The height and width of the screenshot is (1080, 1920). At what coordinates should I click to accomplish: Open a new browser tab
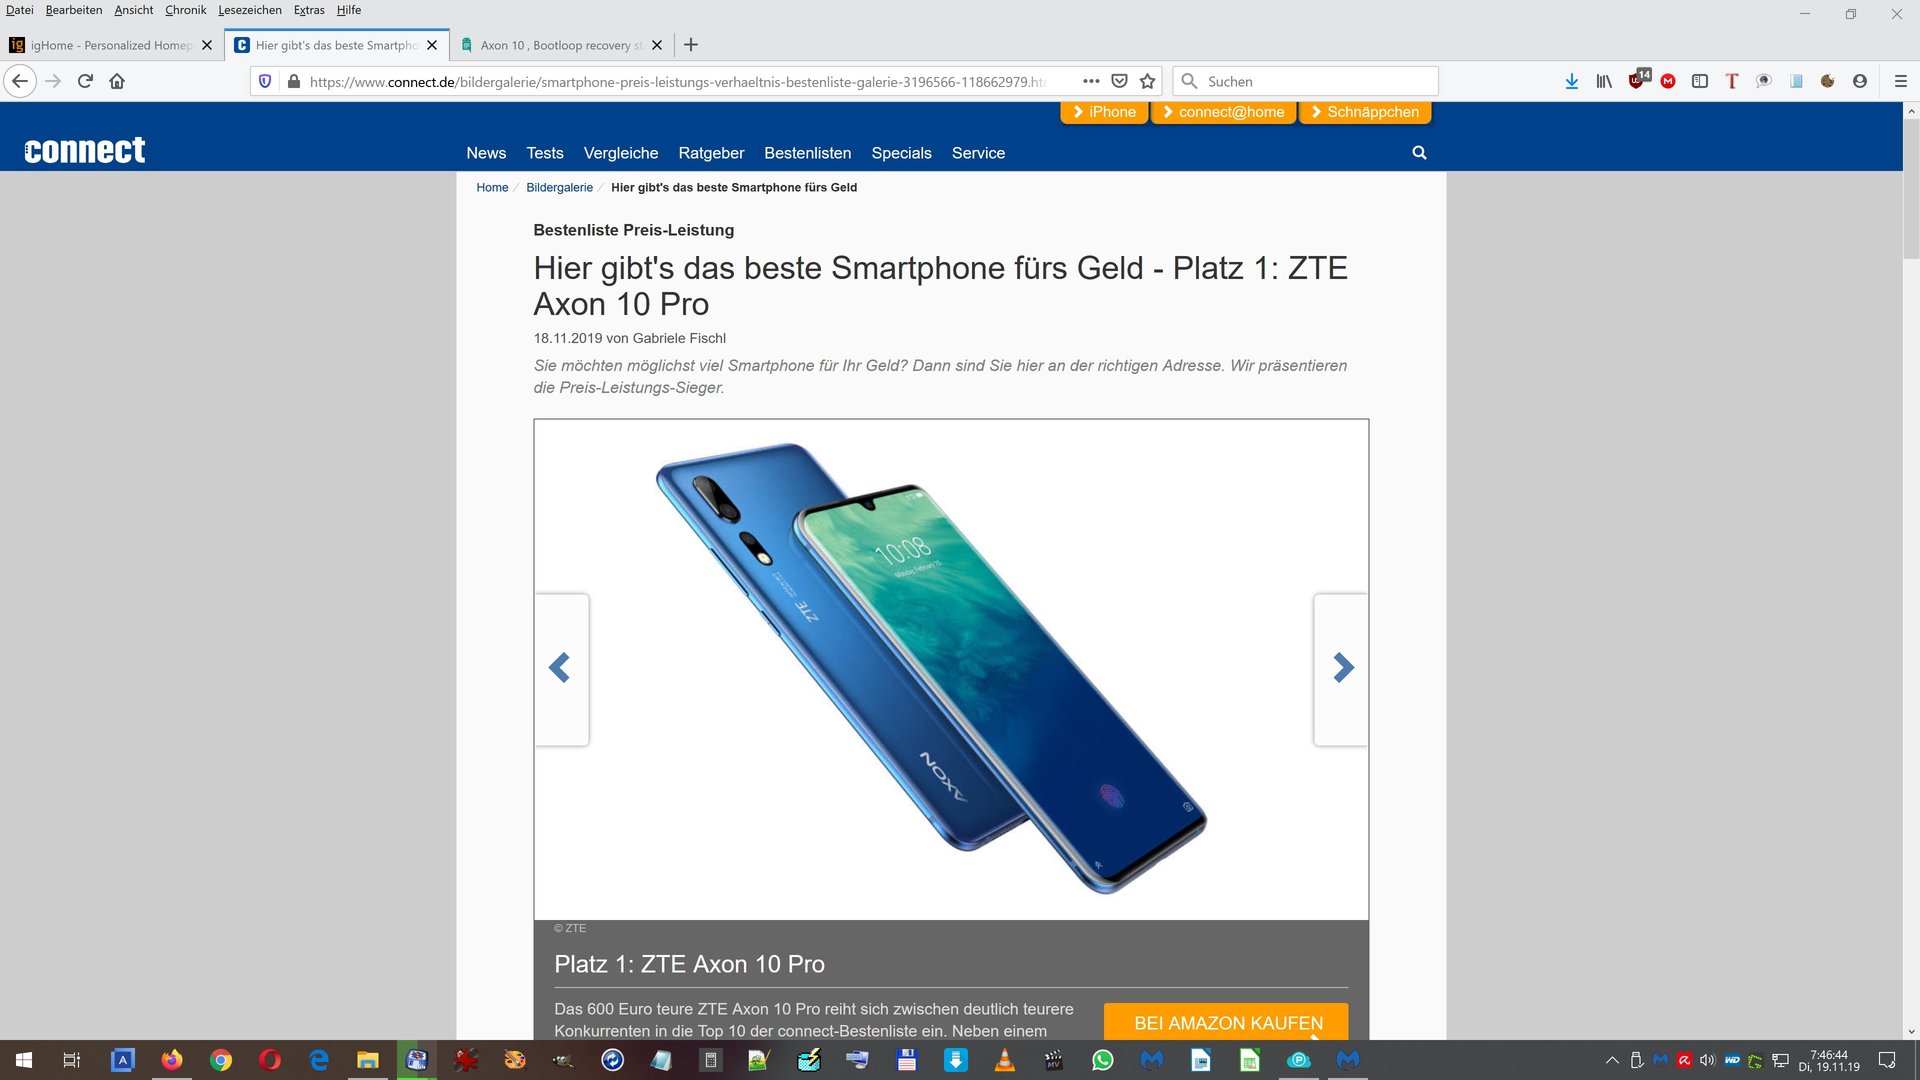pos(691,45)
